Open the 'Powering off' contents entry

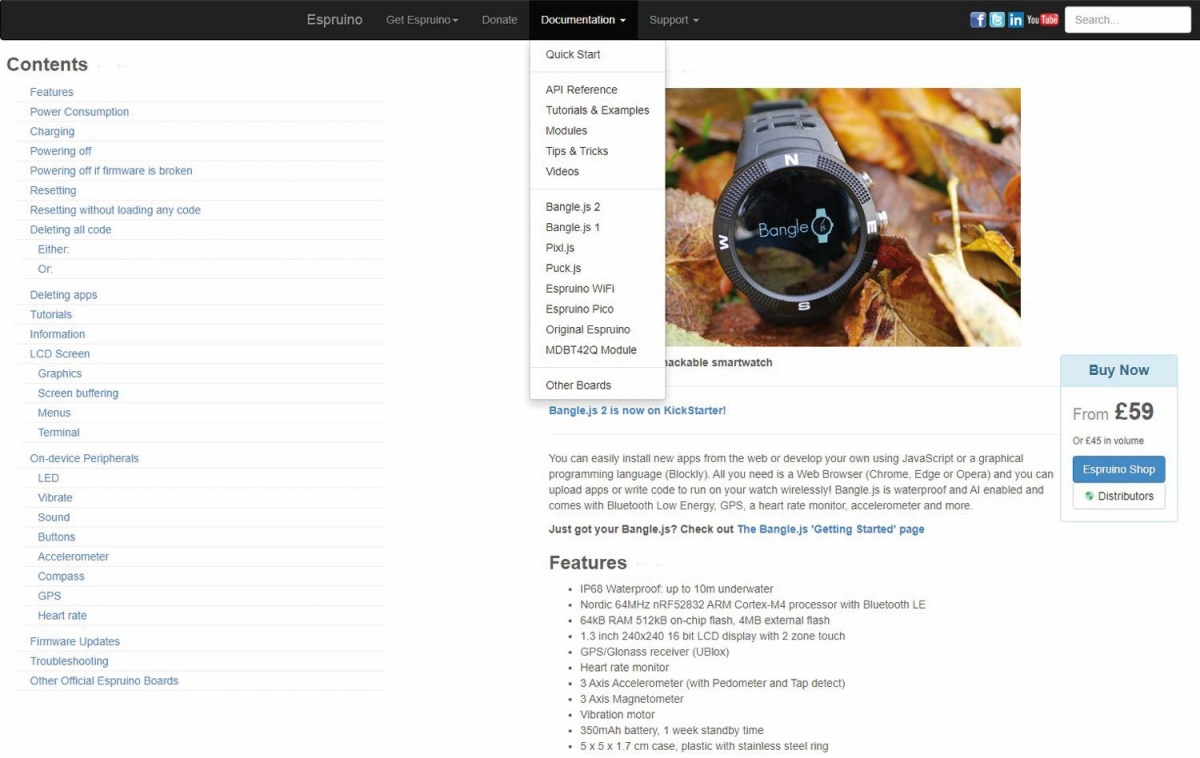[61, 151]
